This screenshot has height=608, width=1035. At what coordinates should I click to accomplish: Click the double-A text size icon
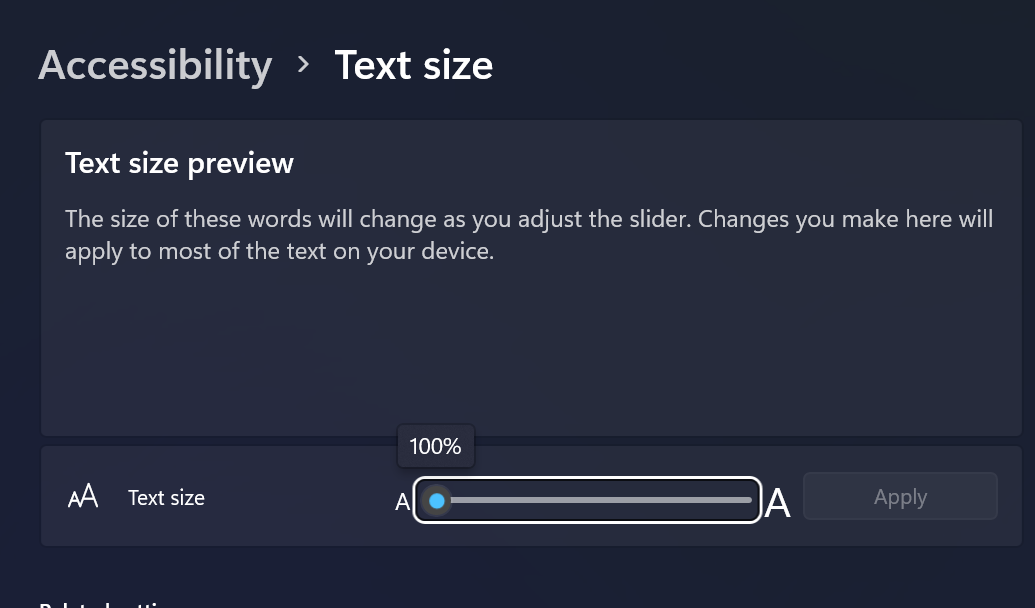(83, 496)
